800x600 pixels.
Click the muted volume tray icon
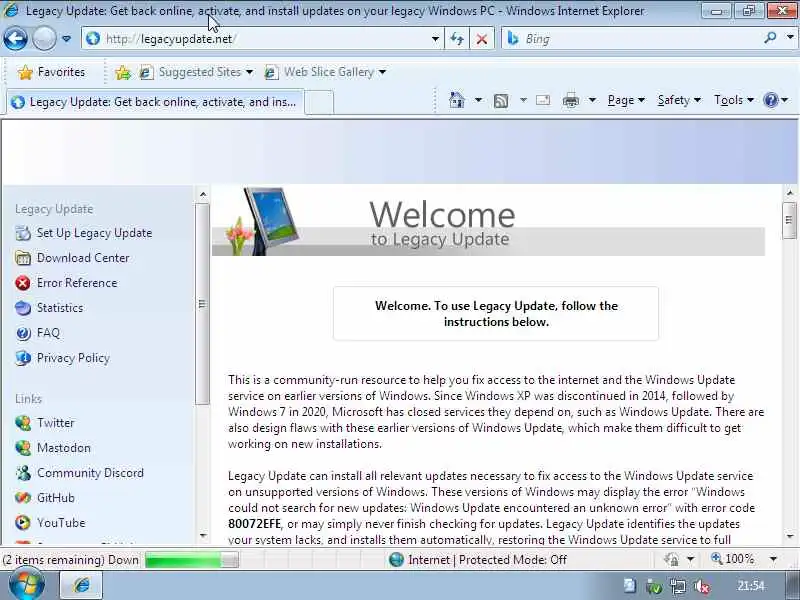[x=703, y=587]
